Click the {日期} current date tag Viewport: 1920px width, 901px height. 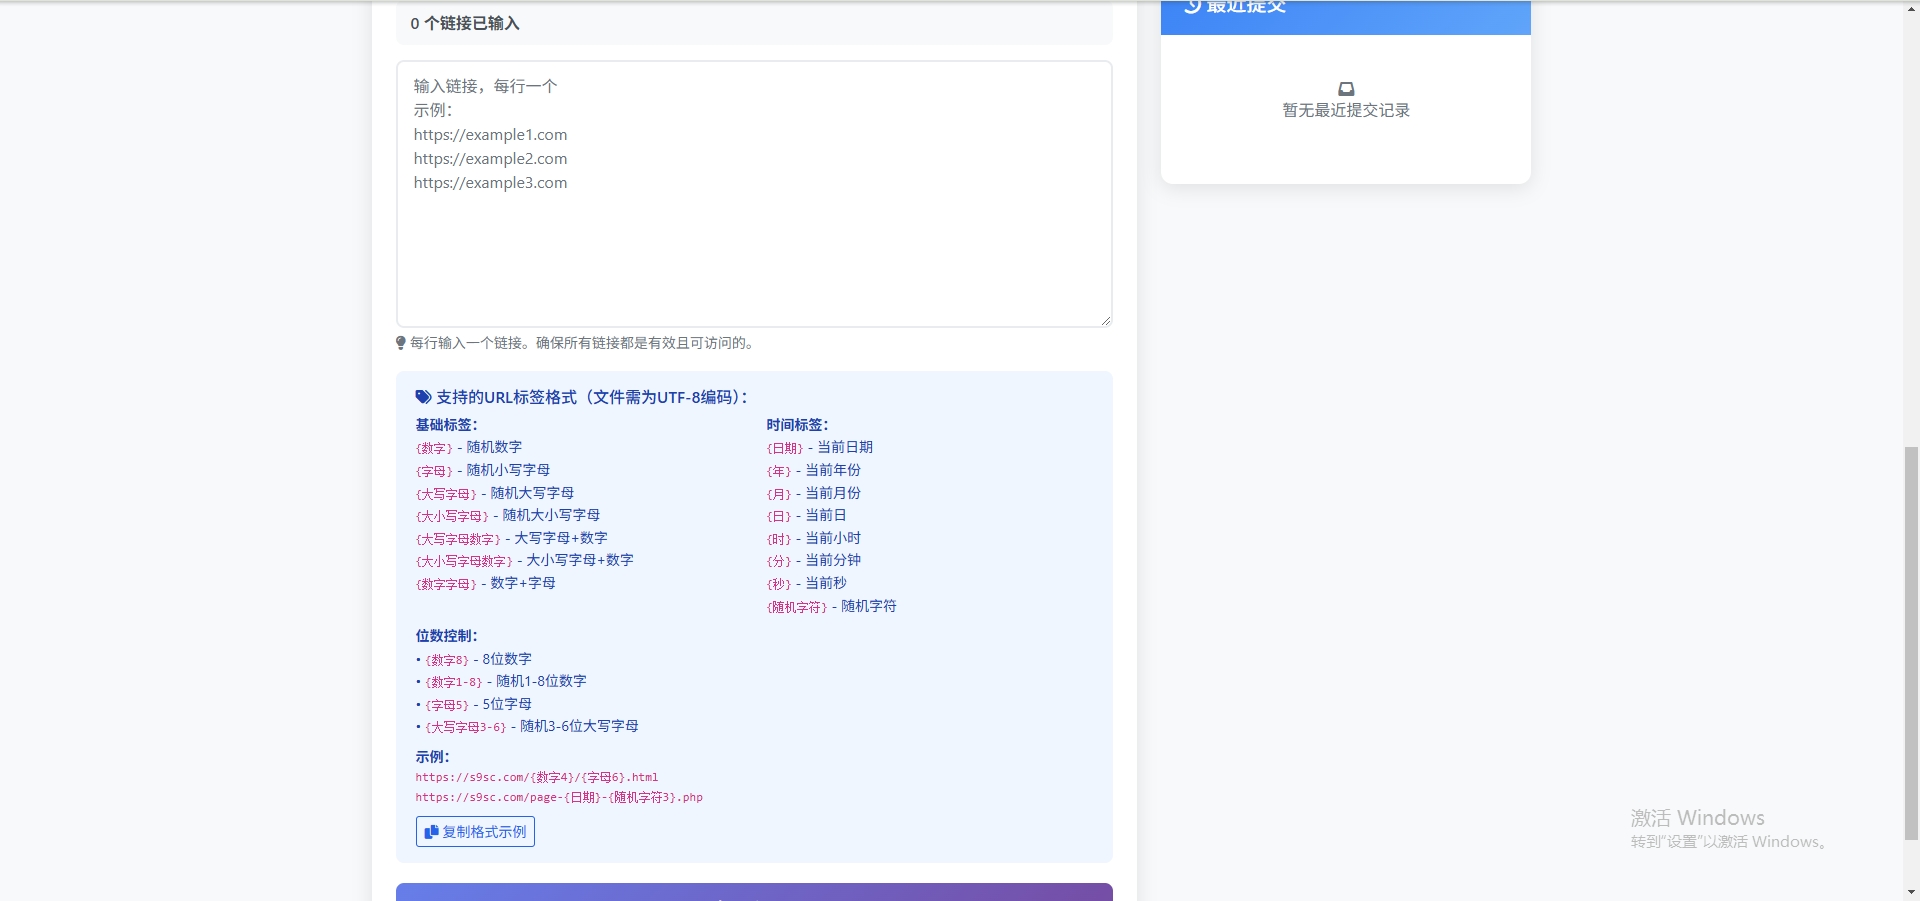click(x=785, y=448)
